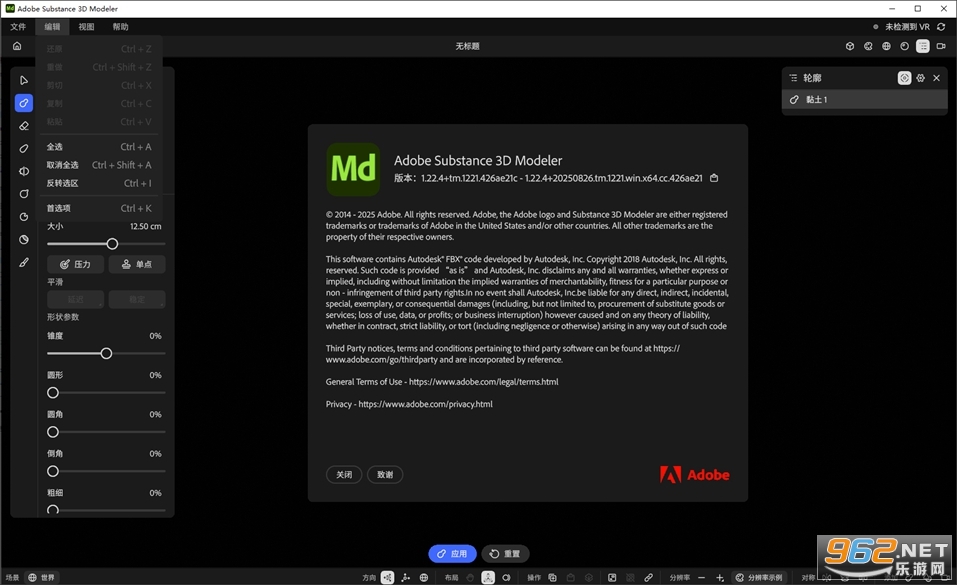Click the 无标题 document title
The height and width of the screenshot is (585, 957).
coord(468,46)
